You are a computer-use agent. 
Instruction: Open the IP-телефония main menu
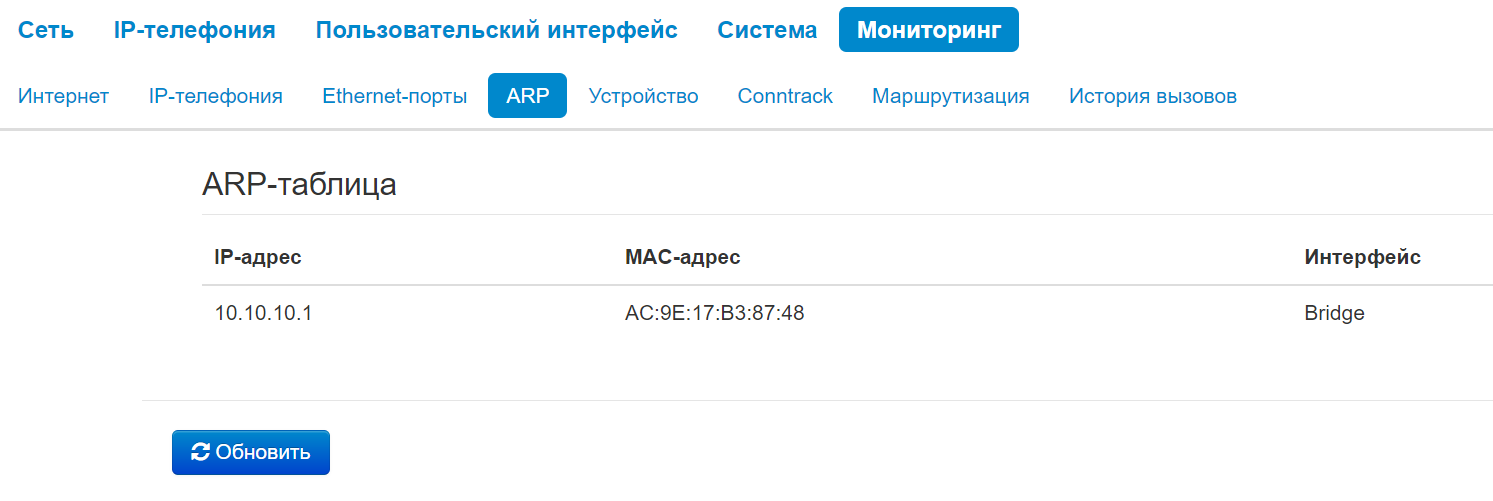pyautogui.click(x=194, y=30)
